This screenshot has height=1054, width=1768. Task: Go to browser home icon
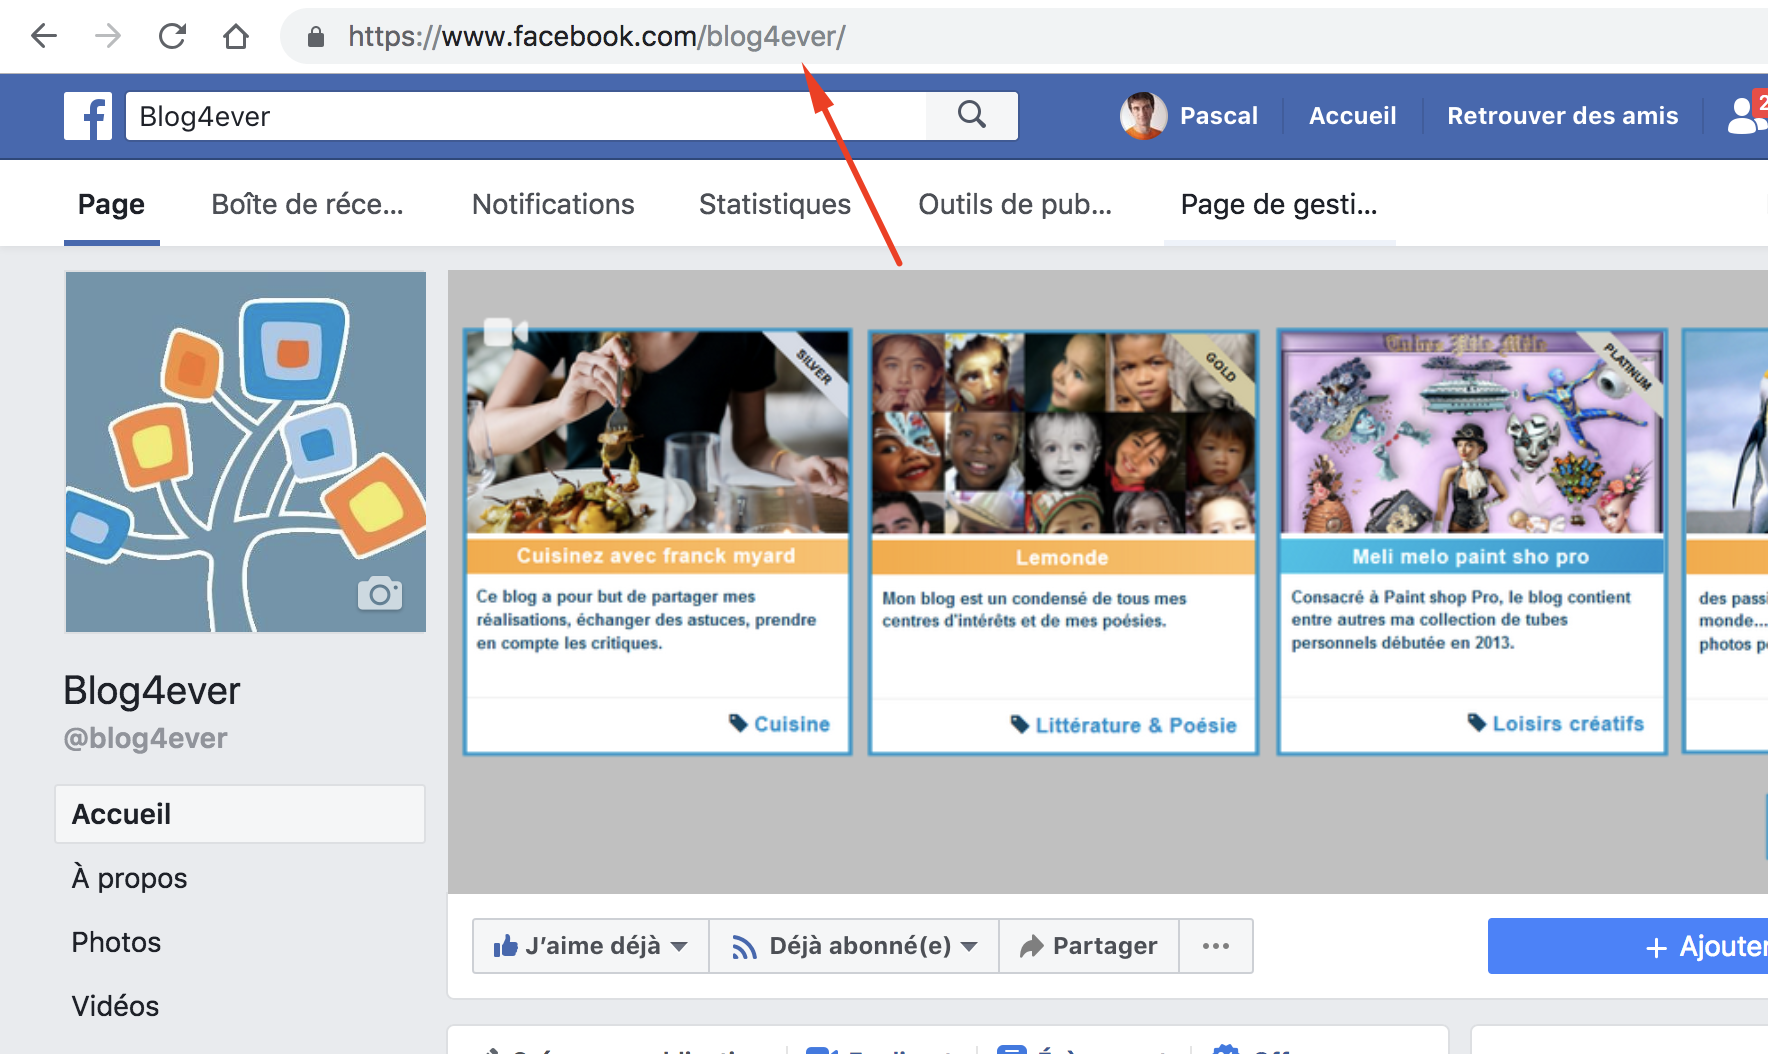pos(236,37)
